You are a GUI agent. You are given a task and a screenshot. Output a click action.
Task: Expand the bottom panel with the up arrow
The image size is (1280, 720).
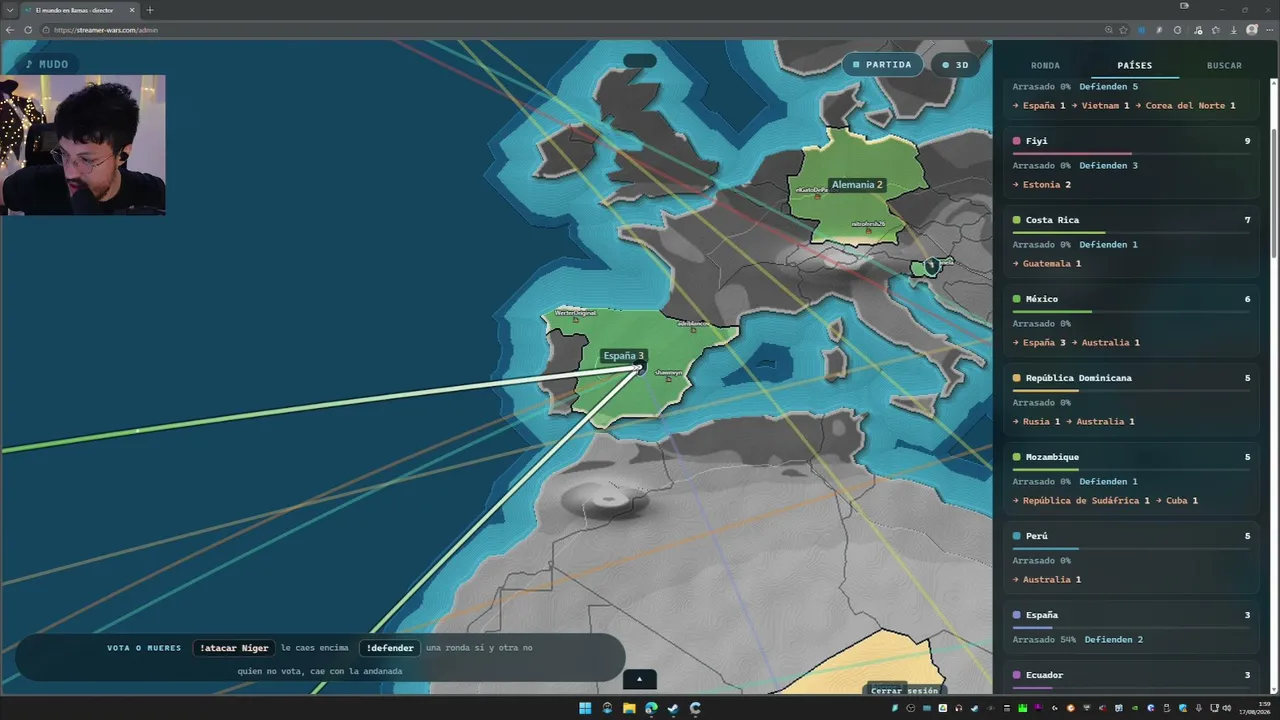pyautogui.click(x=639, y=679)
